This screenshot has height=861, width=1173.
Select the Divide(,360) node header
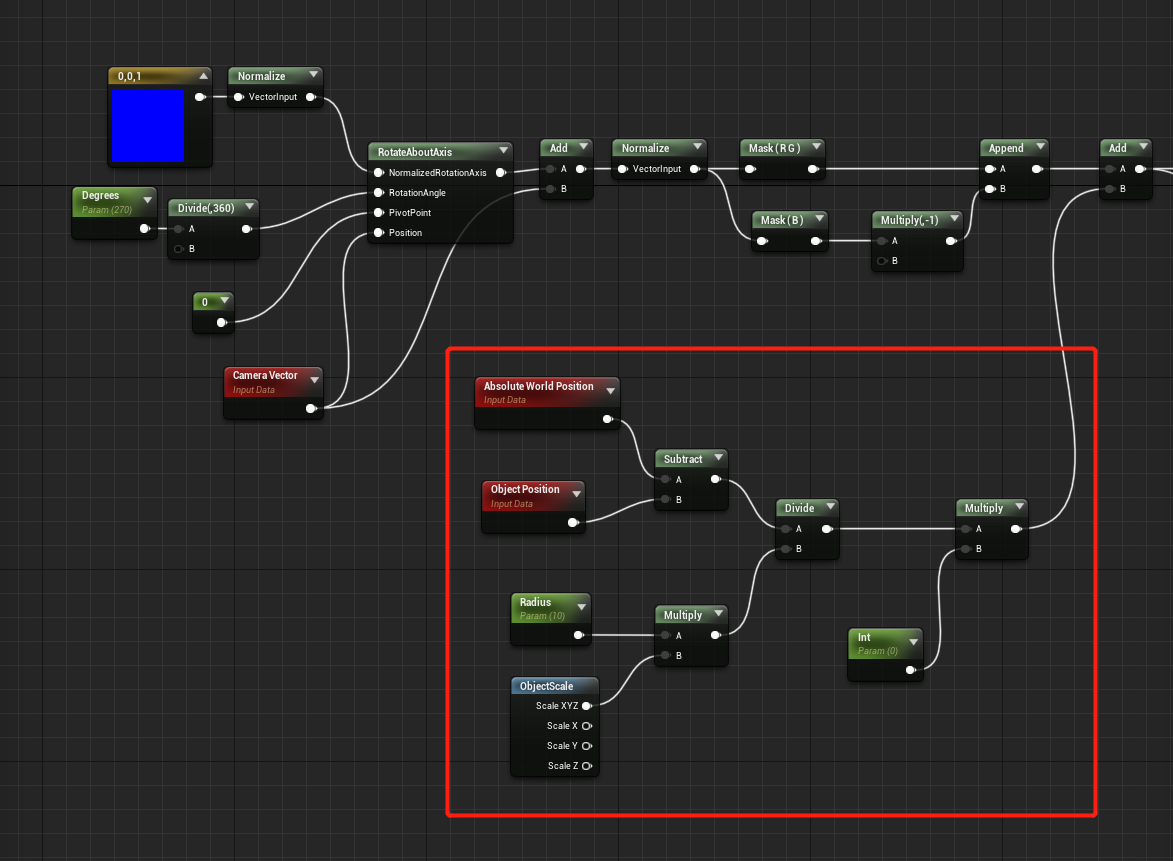(x=208, y=207)
